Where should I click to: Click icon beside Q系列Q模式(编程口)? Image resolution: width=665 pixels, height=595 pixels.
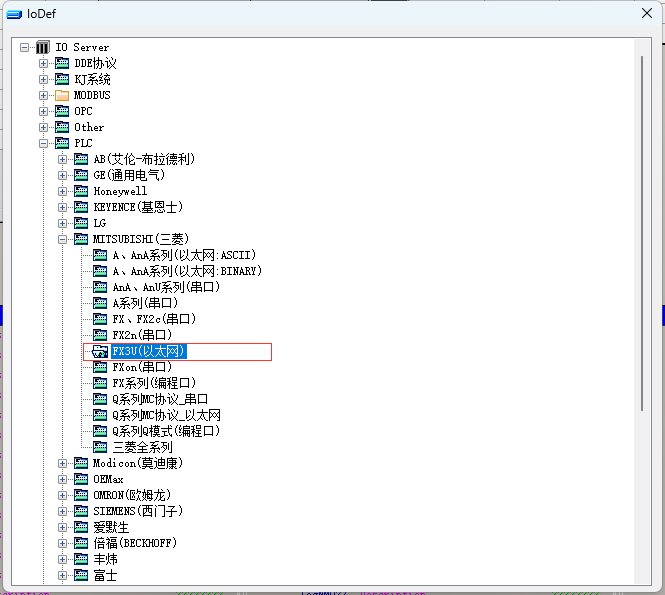(100, 431)
